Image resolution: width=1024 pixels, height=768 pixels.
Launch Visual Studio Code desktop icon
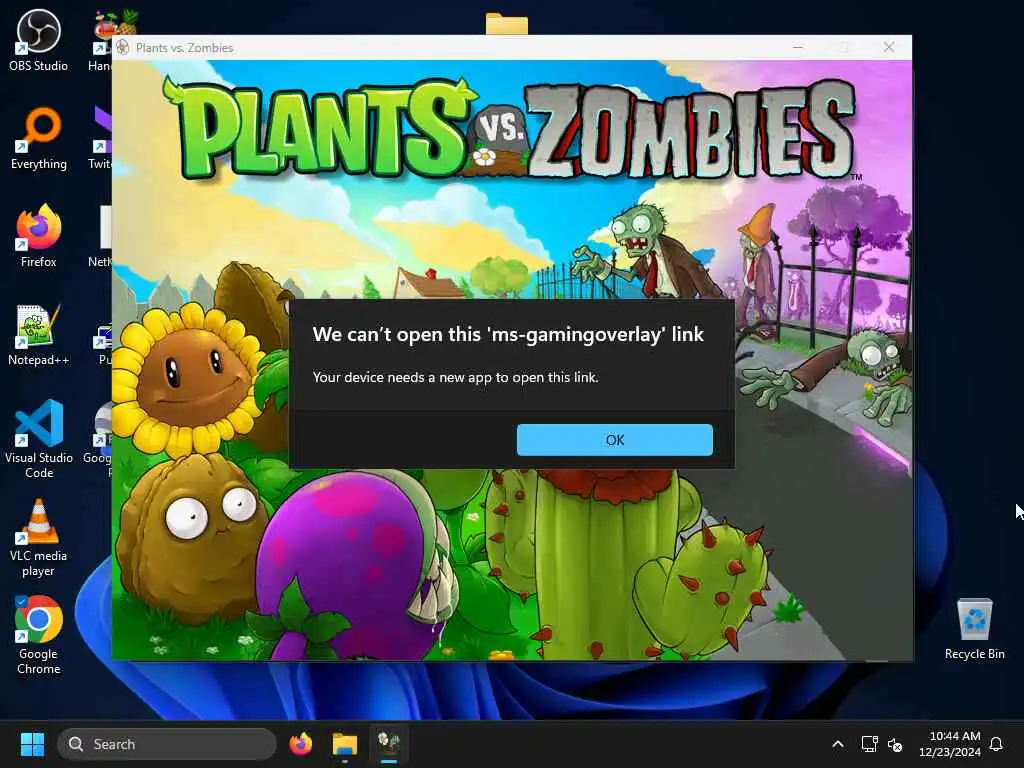pyautogui.click(x=39, y=439)
